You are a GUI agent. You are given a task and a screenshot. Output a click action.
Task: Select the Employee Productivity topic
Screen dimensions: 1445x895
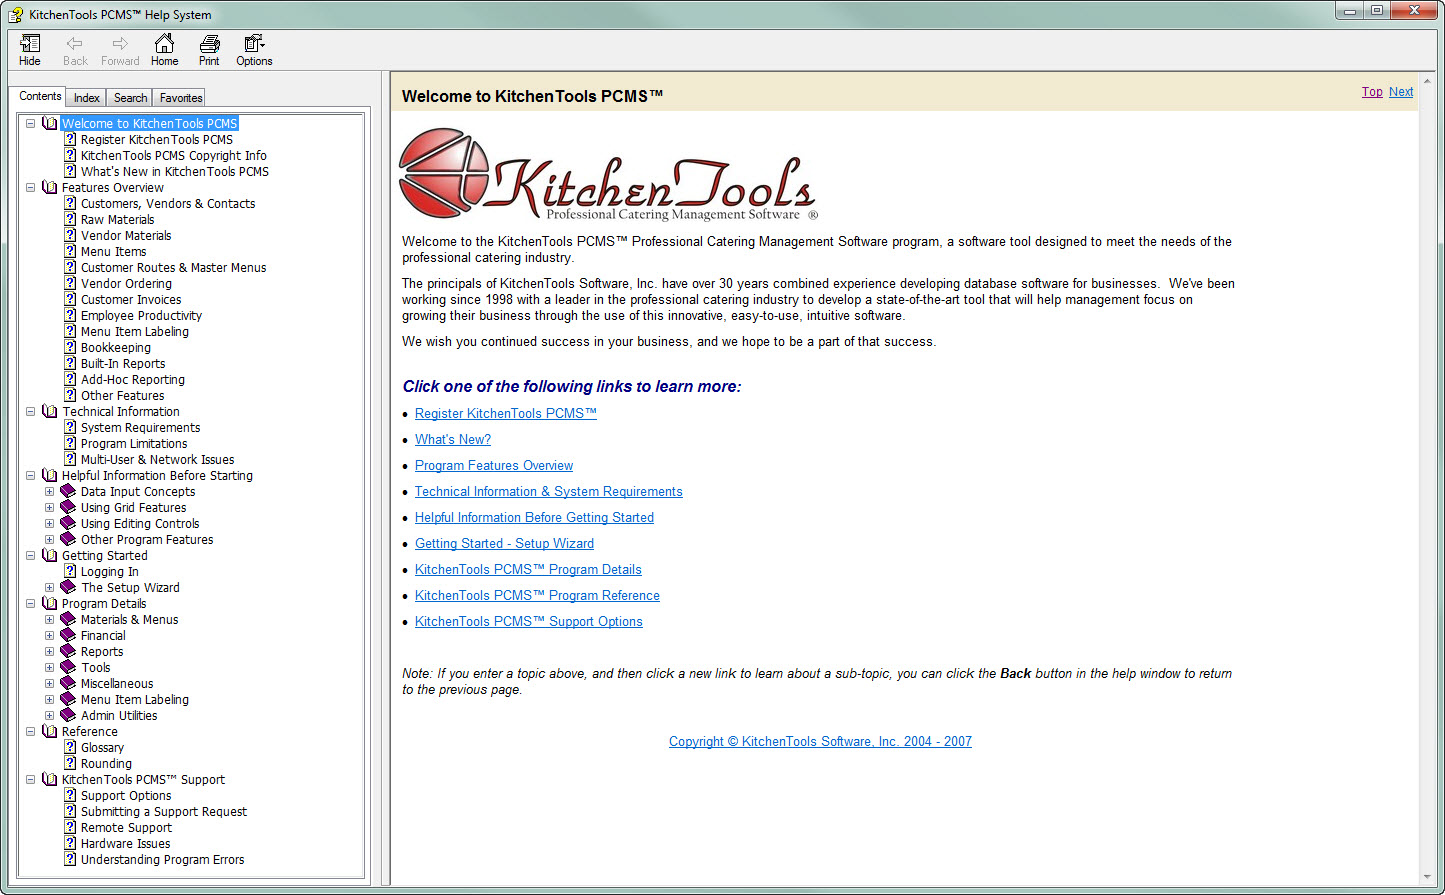pyautogui.click(x=141, y=315)
